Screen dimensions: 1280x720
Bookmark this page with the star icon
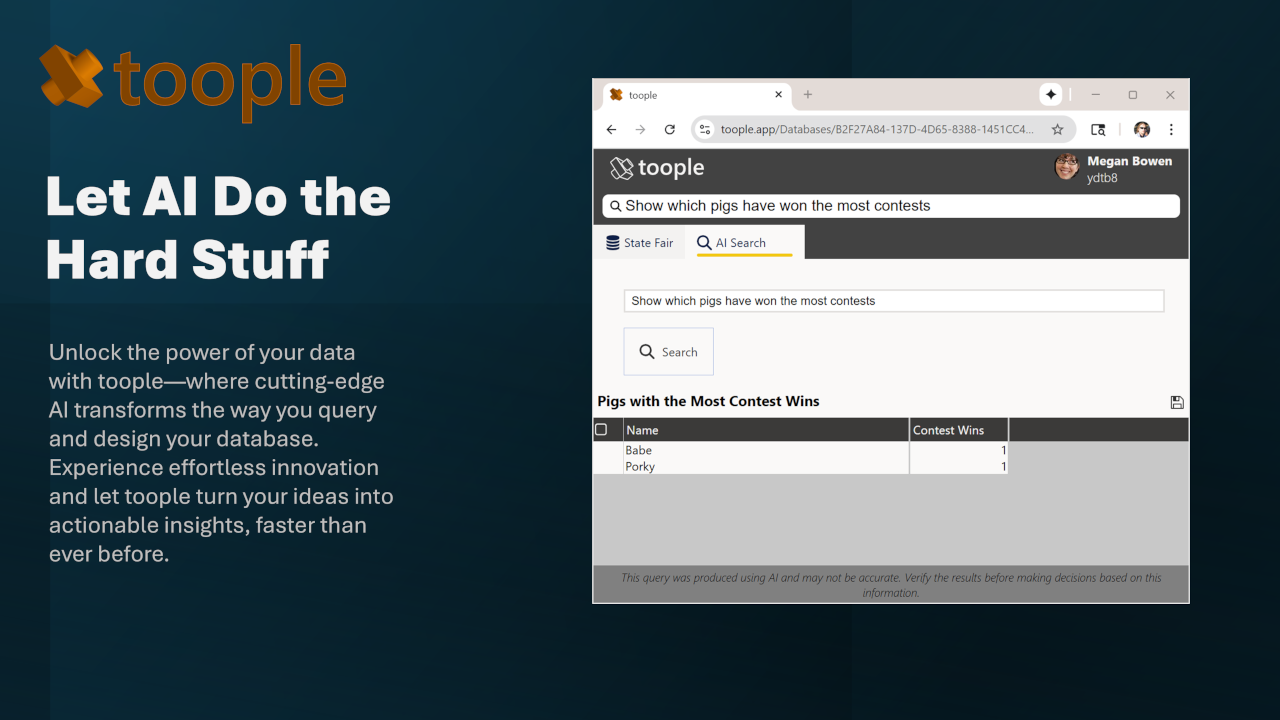tap(1057, 130)
